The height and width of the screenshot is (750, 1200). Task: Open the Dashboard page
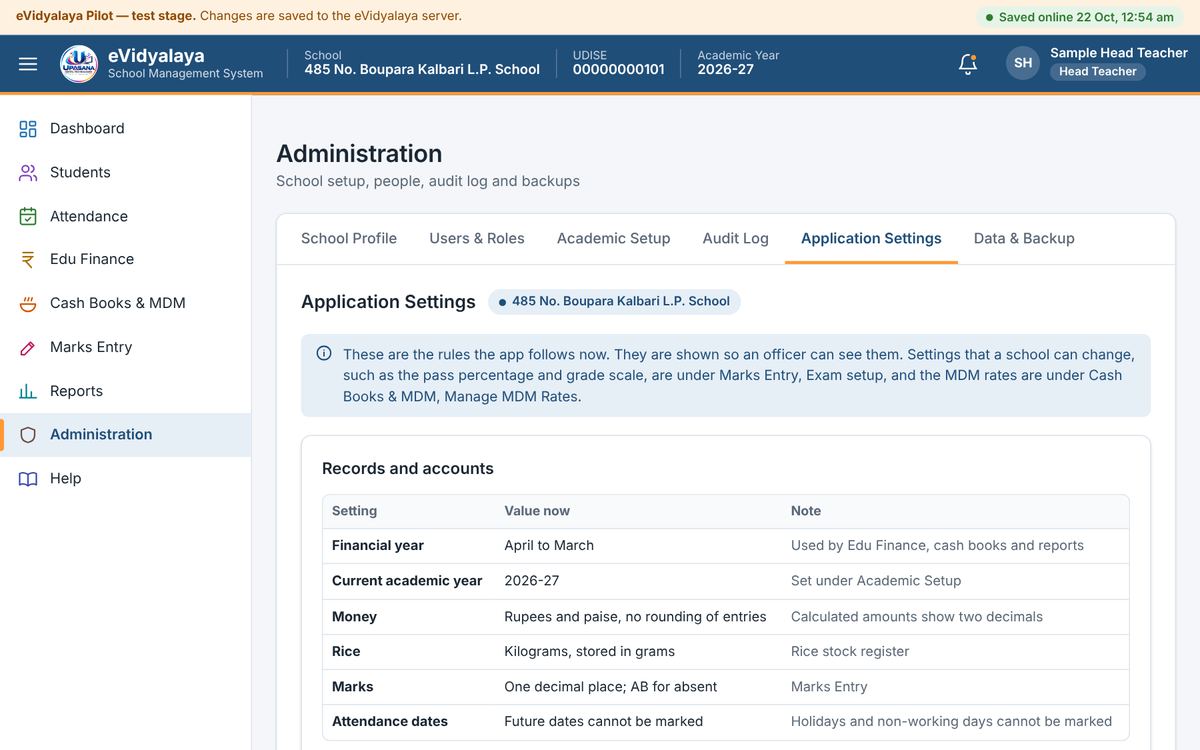pyautogui.click(x=125, y=129)
